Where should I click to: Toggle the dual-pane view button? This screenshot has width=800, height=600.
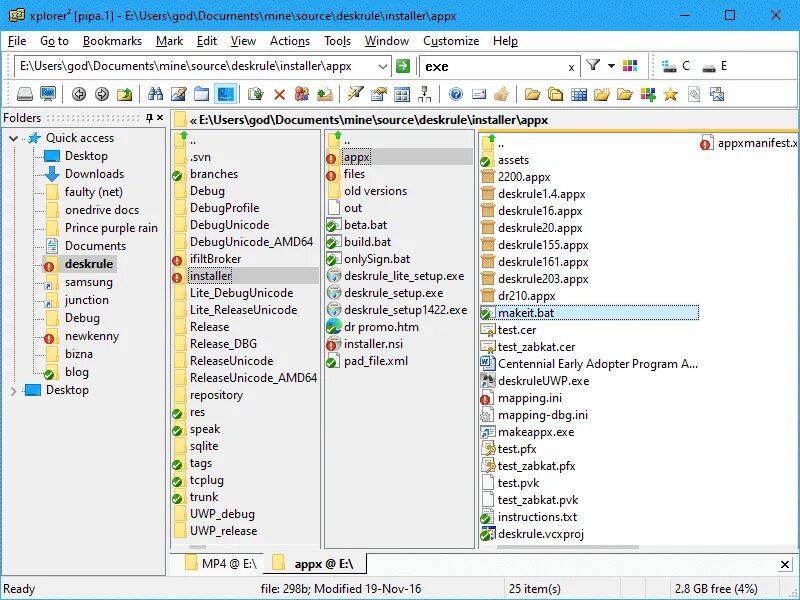[224, 93]
